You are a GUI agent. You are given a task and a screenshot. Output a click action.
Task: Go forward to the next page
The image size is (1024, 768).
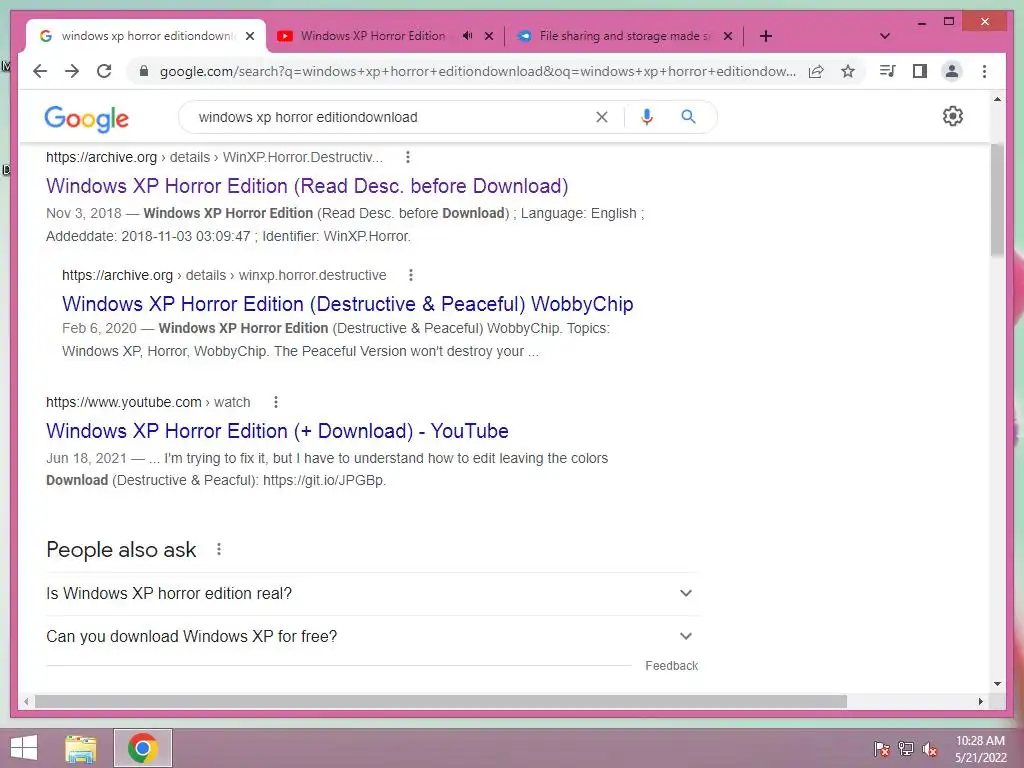coord(72,71)
